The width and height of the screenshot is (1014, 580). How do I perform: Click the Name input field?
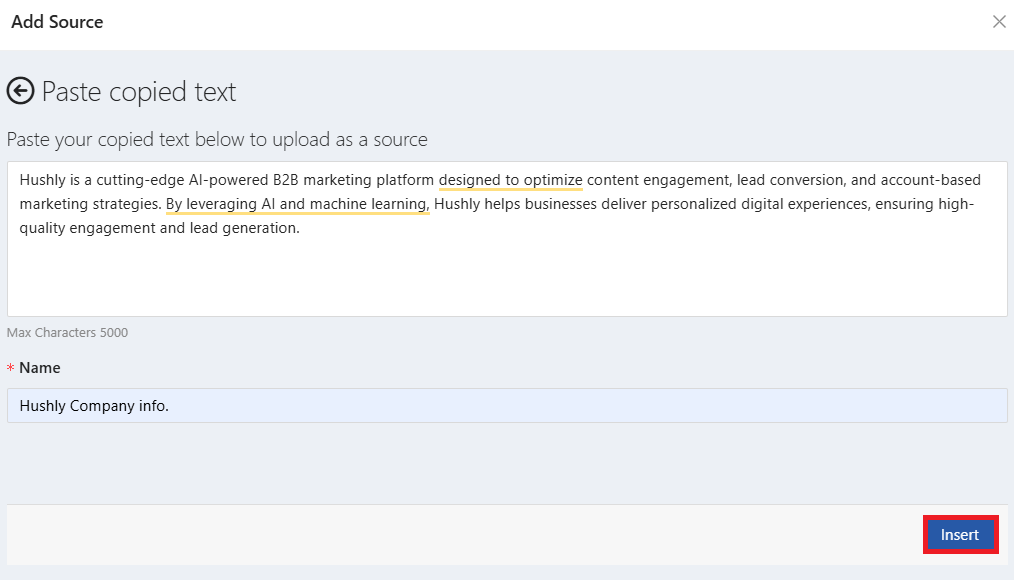[x=507, y=405]
